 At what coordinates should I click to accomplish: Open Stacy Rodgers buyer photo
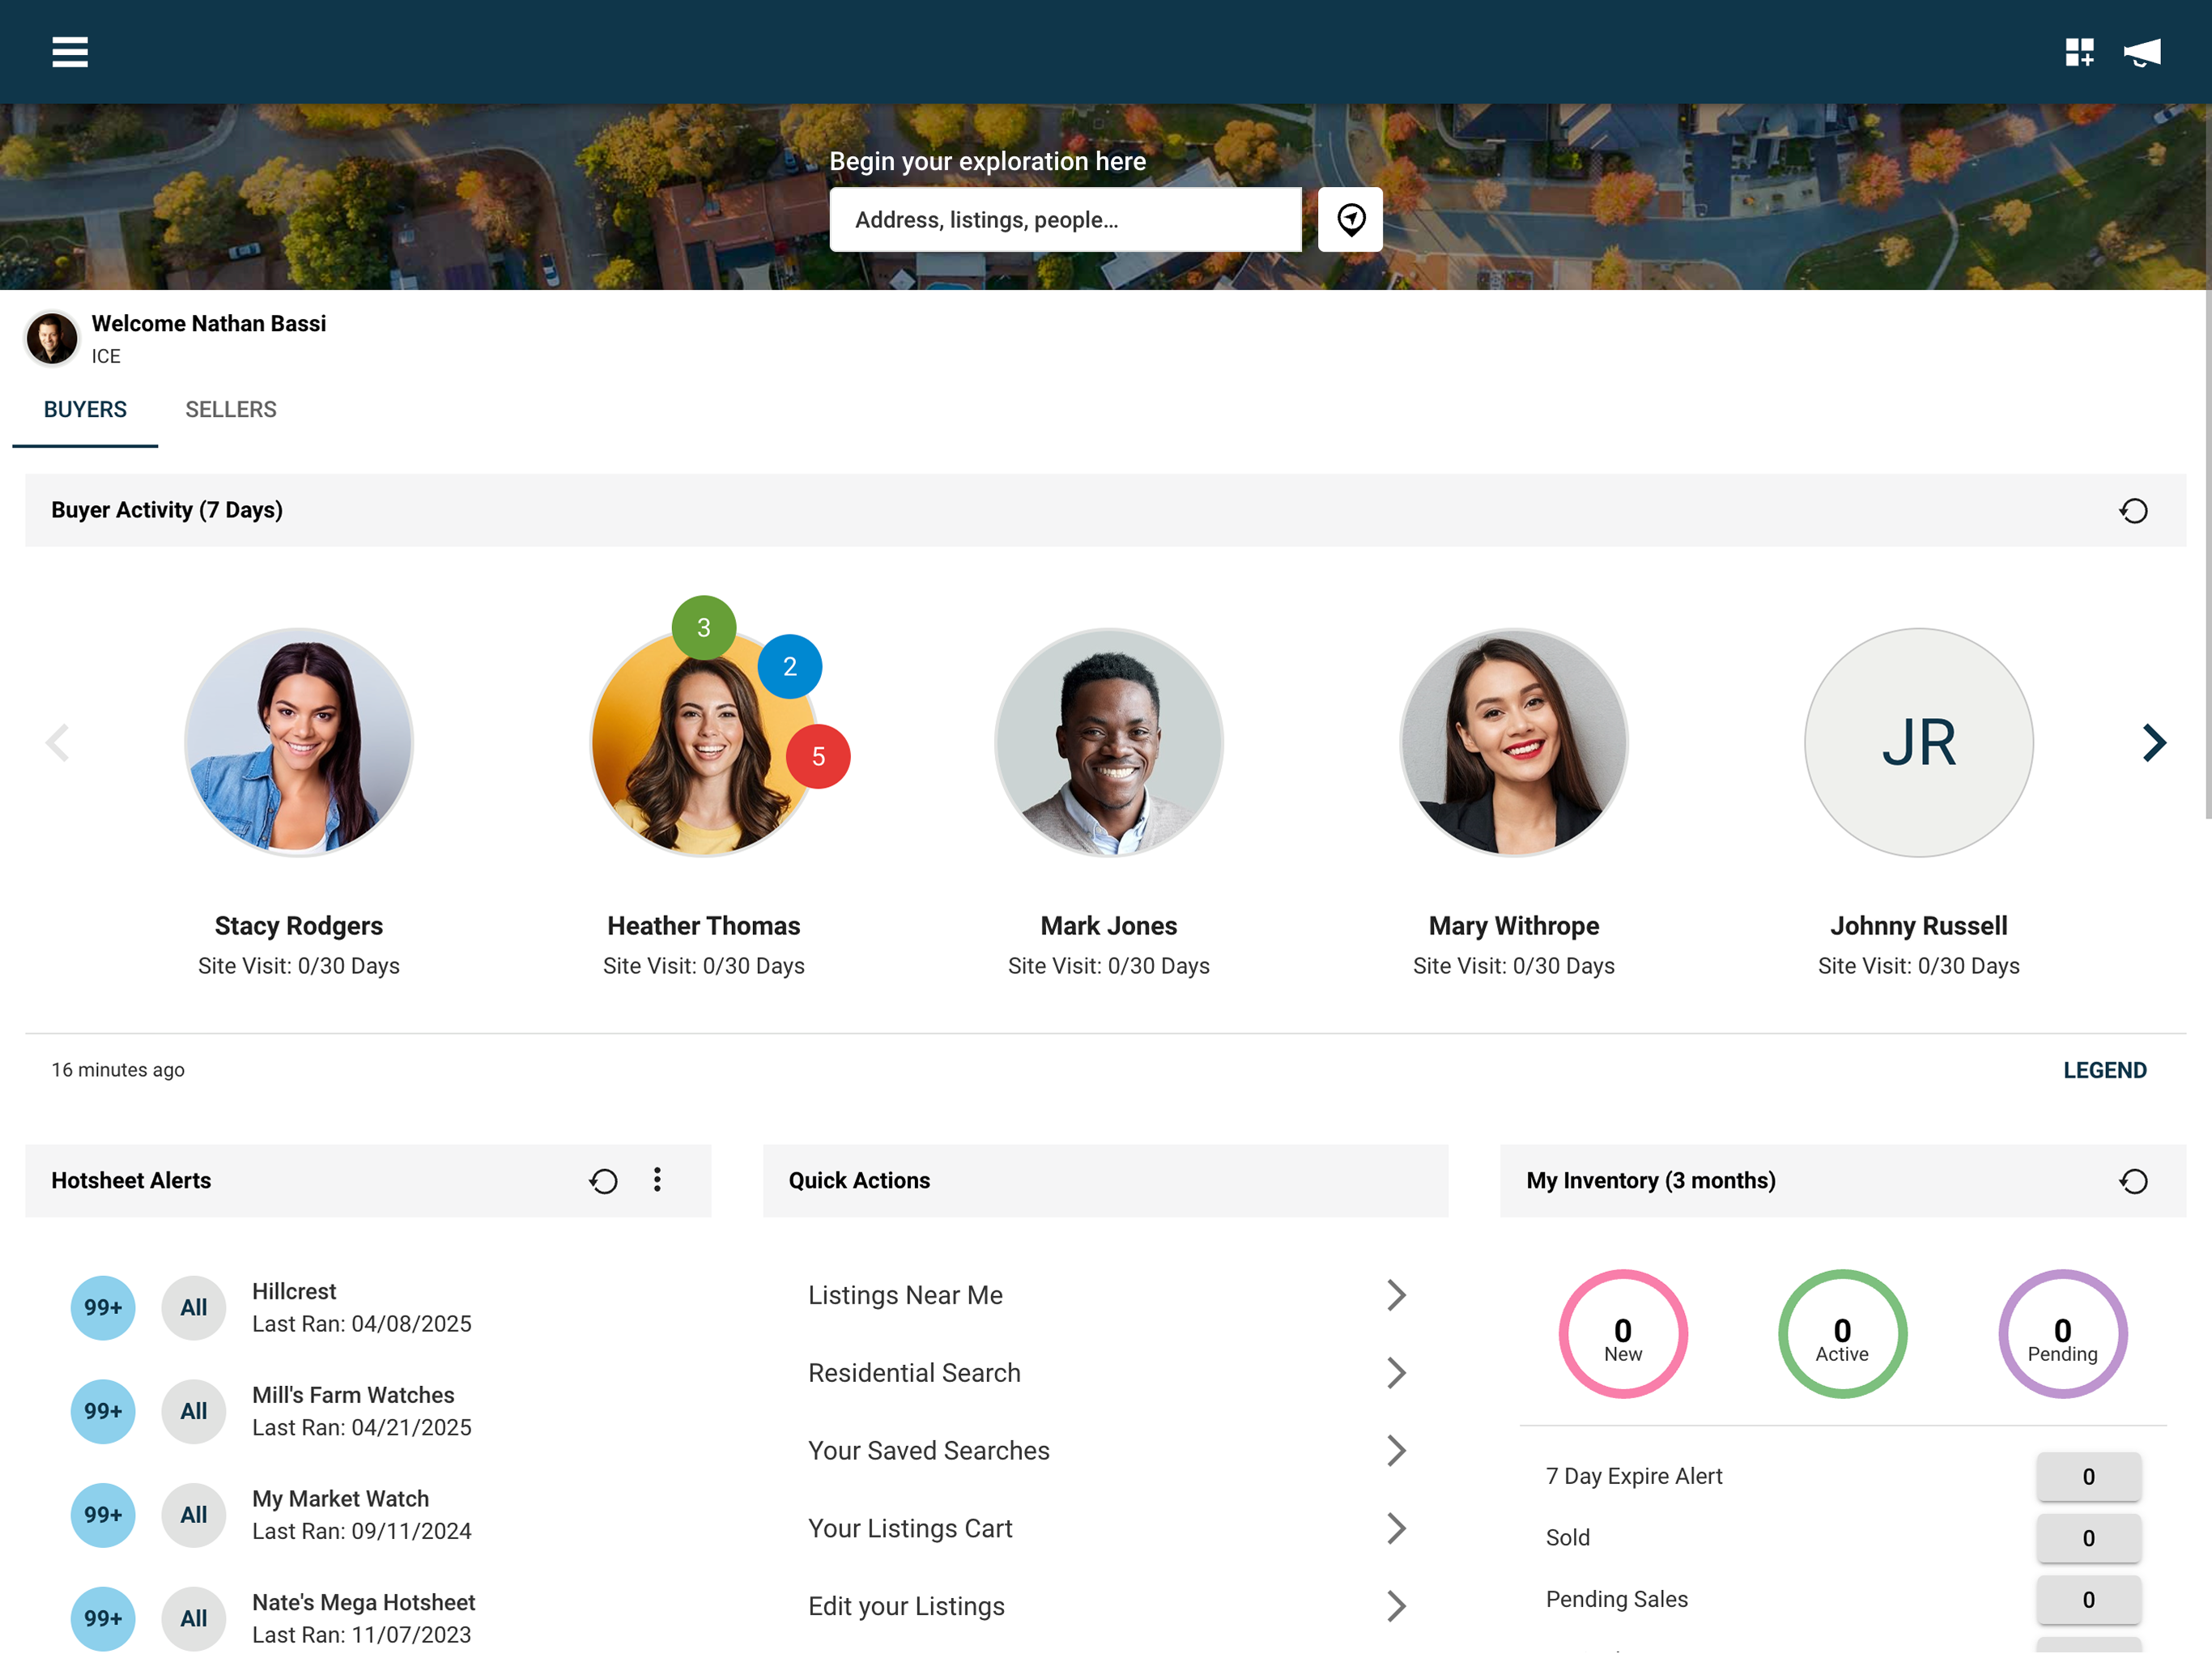click(299, 743)
